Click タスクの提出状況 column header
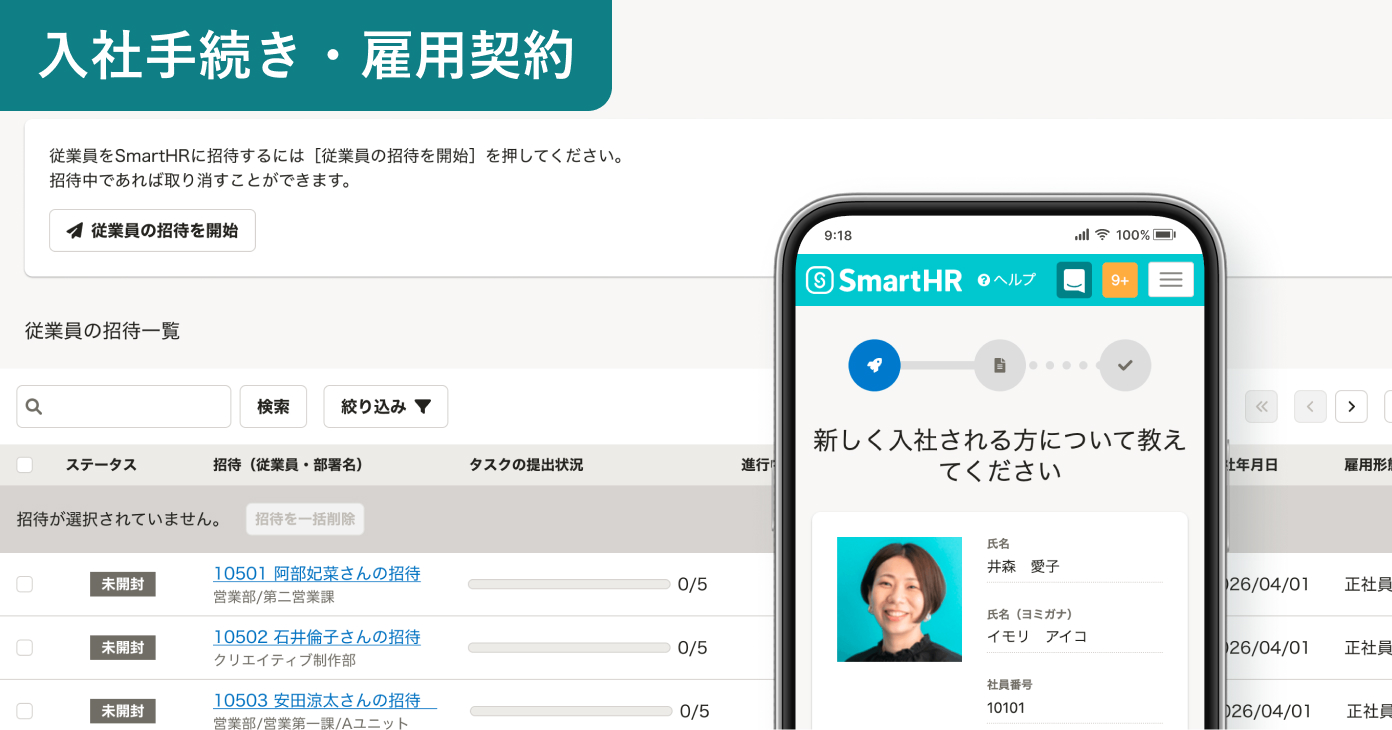This screenshot has width=1392, height=730. click(x=526, y=465)
